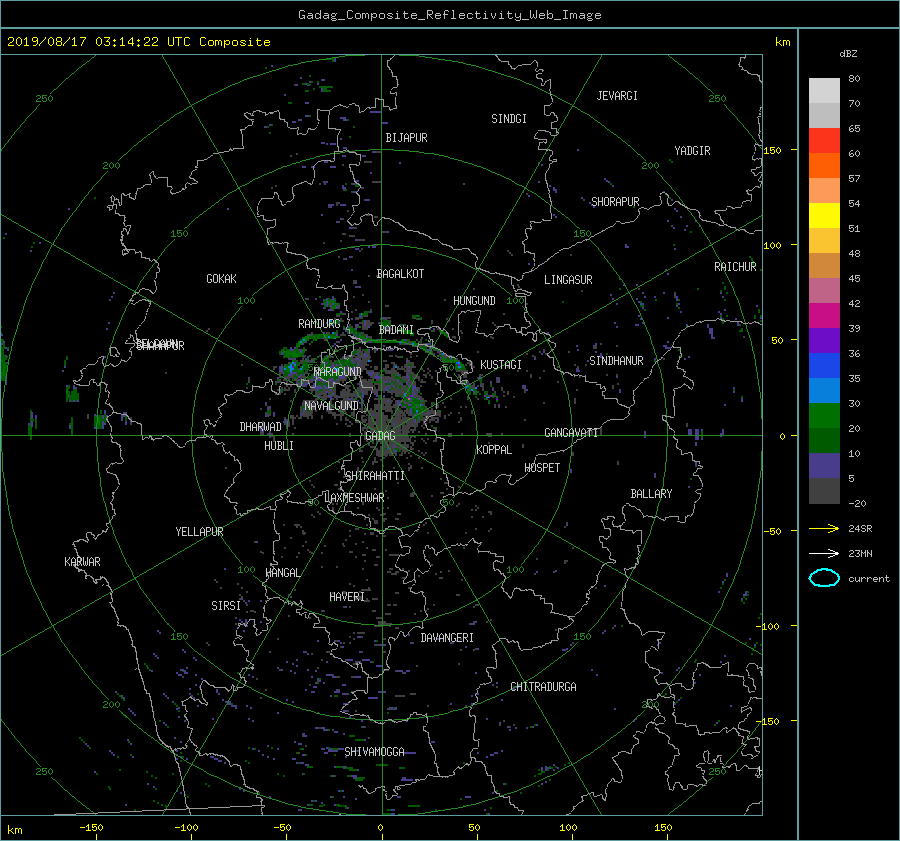
Task: Click the CHITRADURGA city label
Action: coord(543,687)
